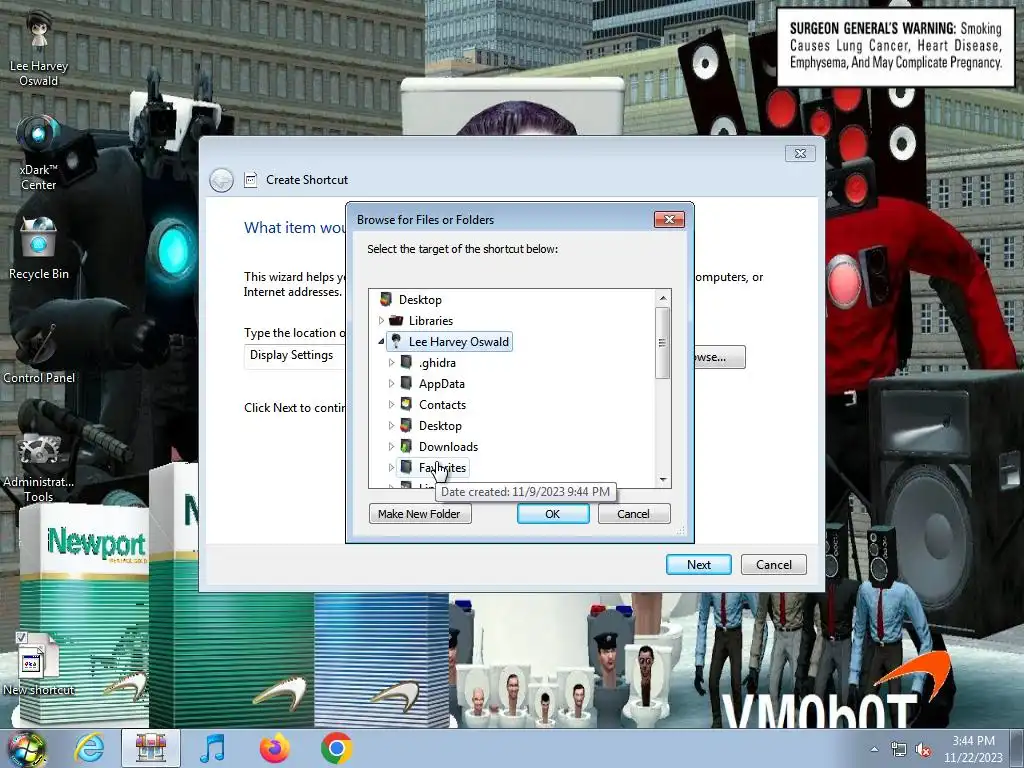The image size is (1024, 768).
Task: Click Cancel in Create Shortcut wizard
Action: (x=774, y=565)
